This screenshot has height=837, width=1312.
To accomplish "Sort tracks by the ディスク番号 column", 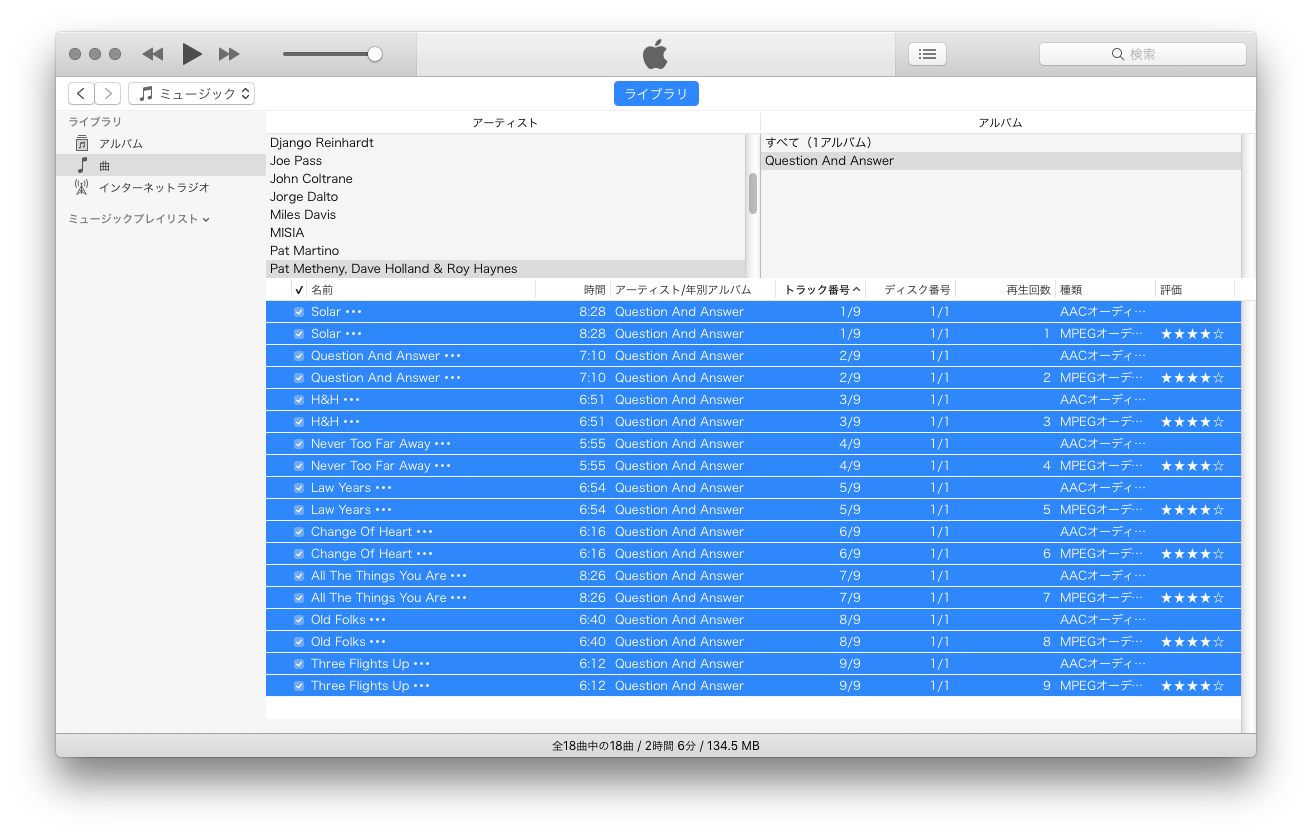I will click(x=911, y=290).
